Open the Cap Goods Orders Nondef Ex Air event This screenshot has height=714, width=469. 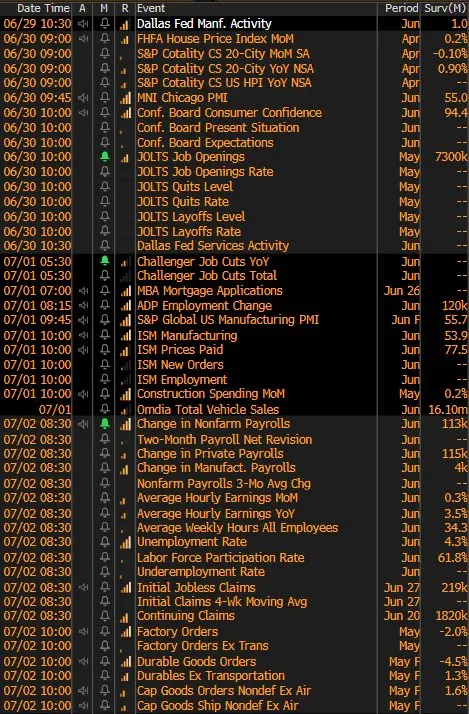[x=224, y=691]
